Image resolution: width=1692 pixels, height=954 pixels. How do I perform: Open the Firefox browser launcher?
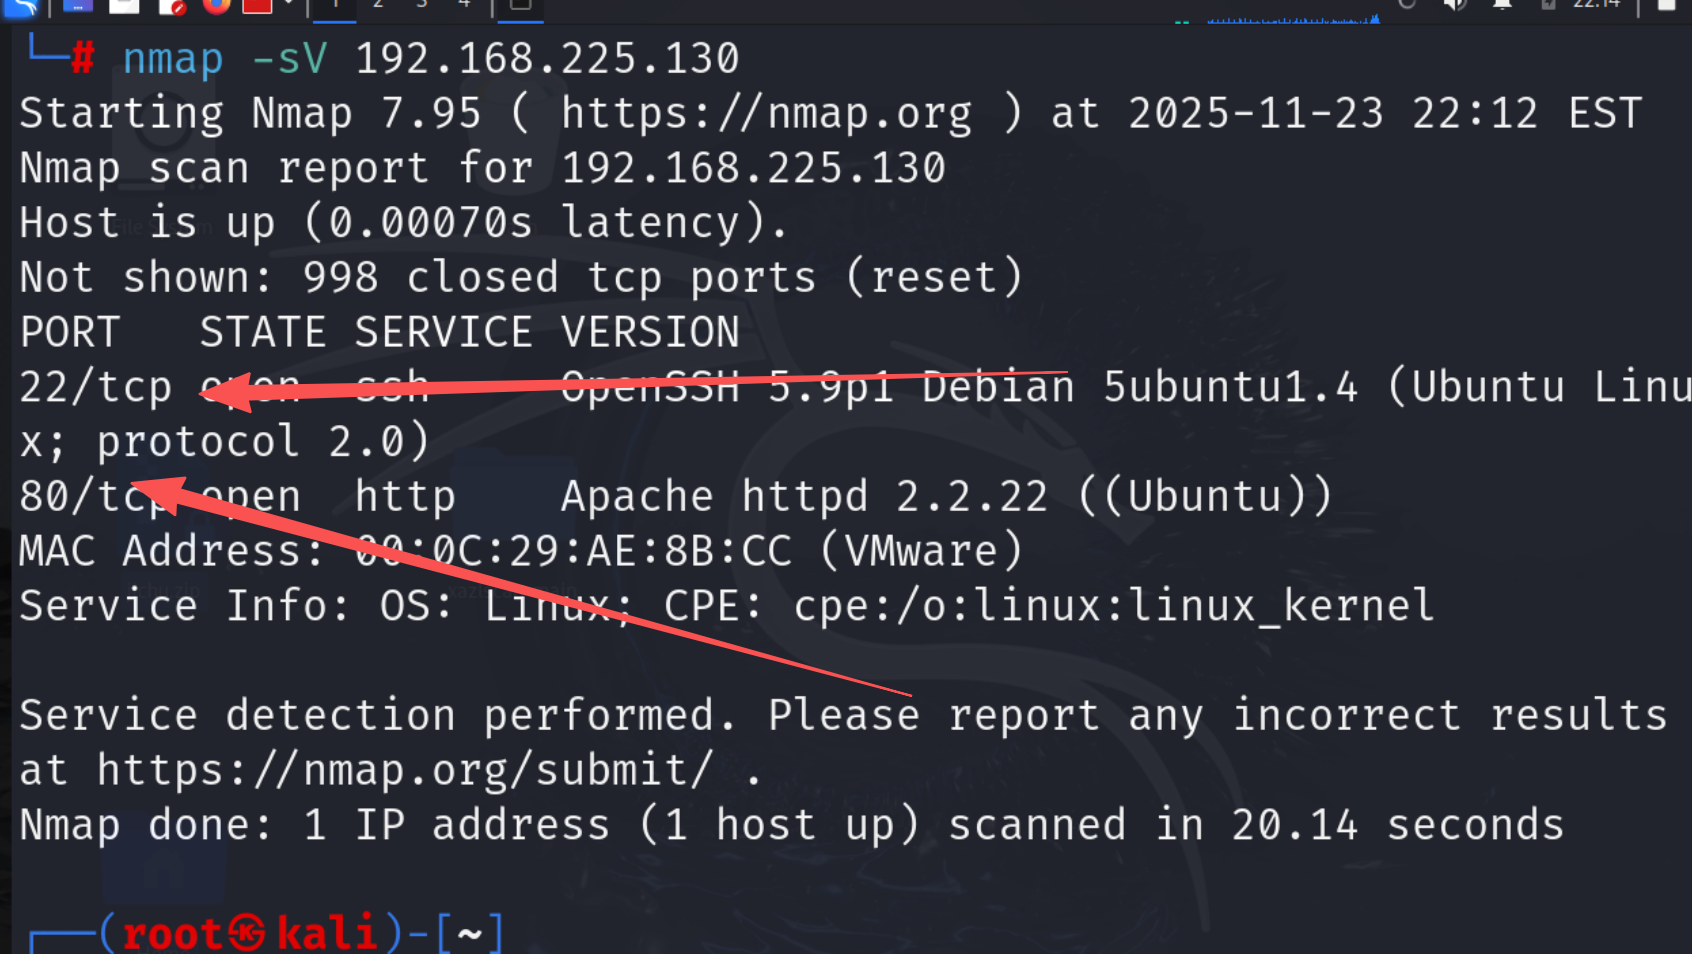pos(216,5)
